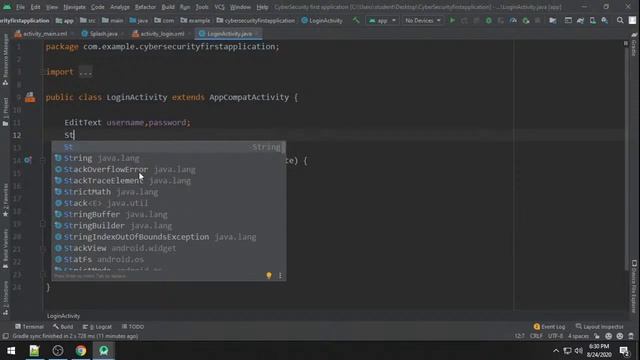The height and width of the screenshot is (360, 640).
Task: Select String java.lang from completion list
Action: 169,158
